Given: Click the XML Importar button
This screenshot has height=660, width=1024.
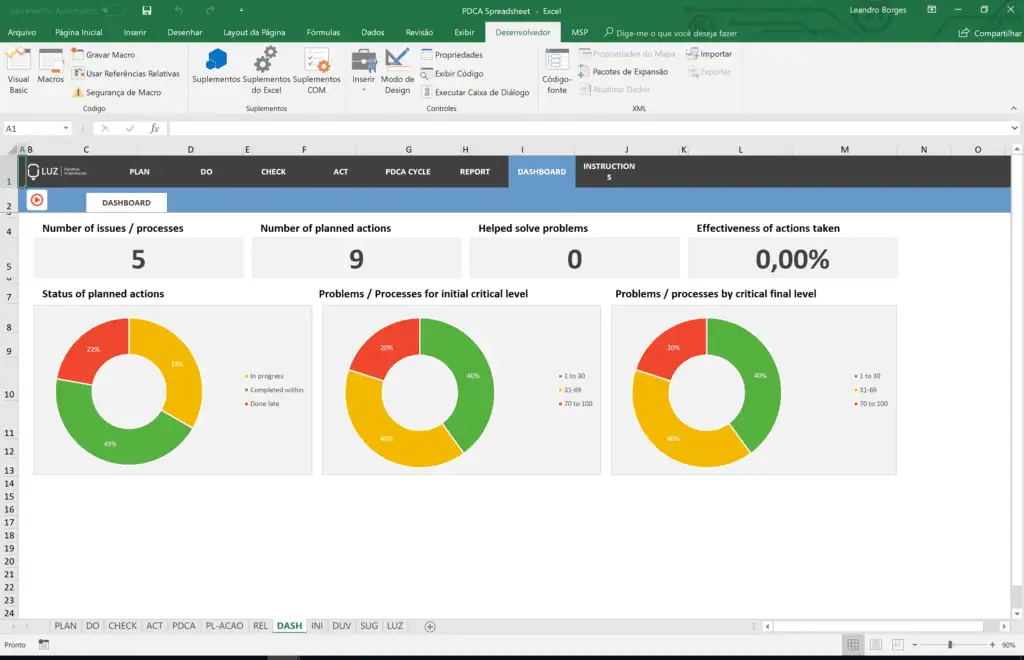Looking at the screenshot, I should (709, 54).
